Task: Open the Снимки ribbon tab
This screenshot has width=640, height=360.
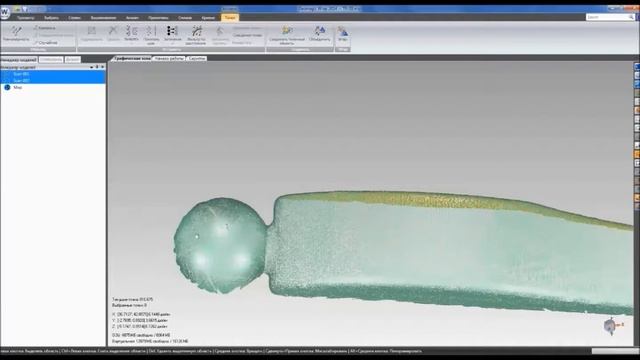Action: 184,18
